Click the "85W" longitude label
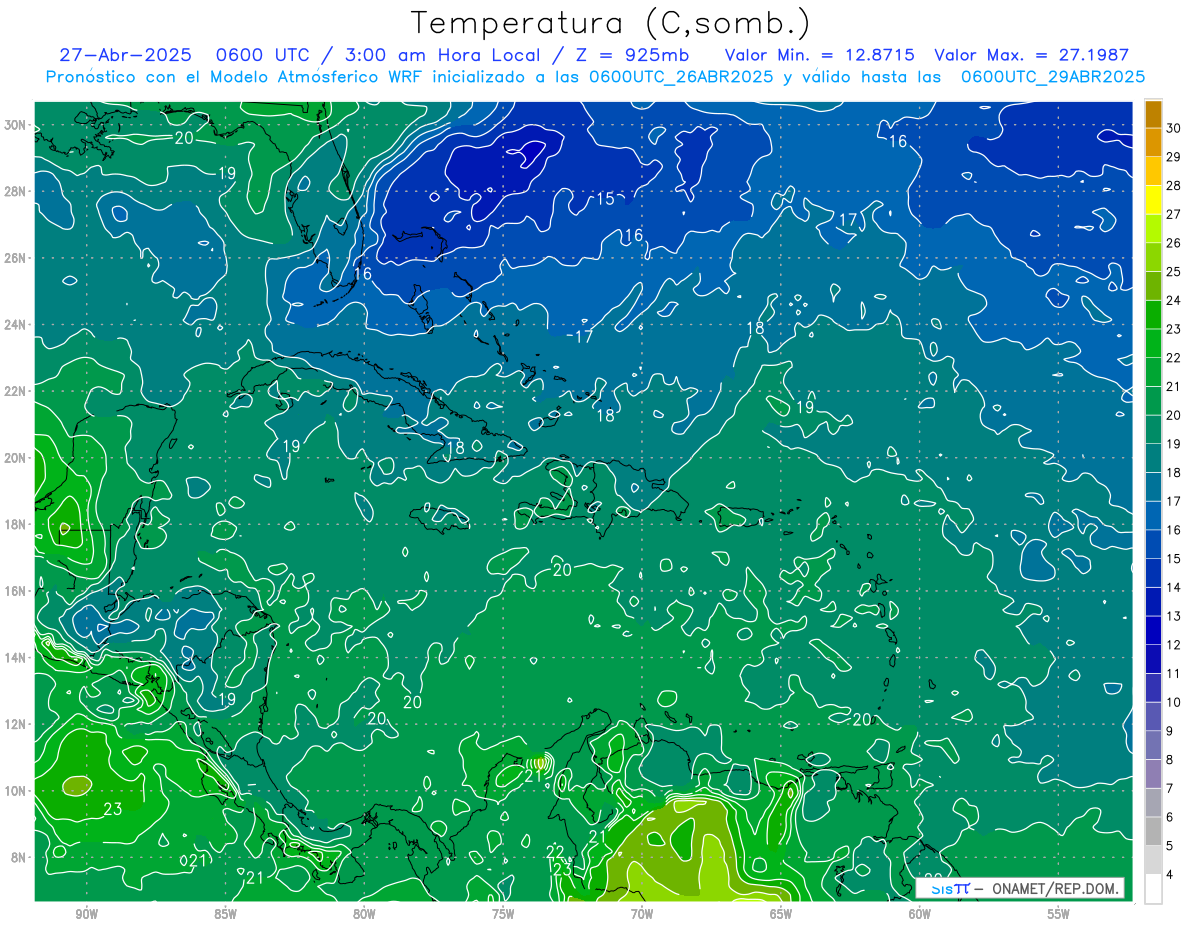Image resolution: width=1200 pixels, height=927 pixels. [x=225, y=914]
